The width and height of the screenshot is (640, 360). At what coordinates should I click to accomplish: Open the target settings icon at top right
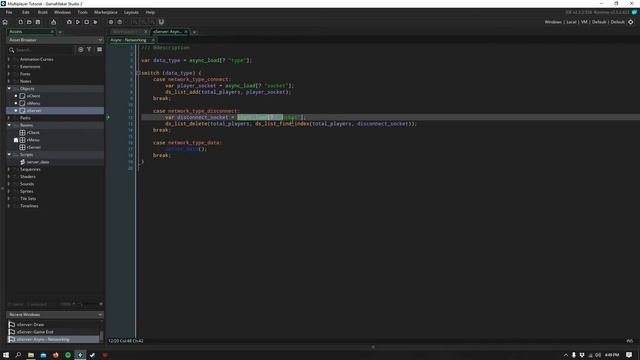click(x=631, y=22)
